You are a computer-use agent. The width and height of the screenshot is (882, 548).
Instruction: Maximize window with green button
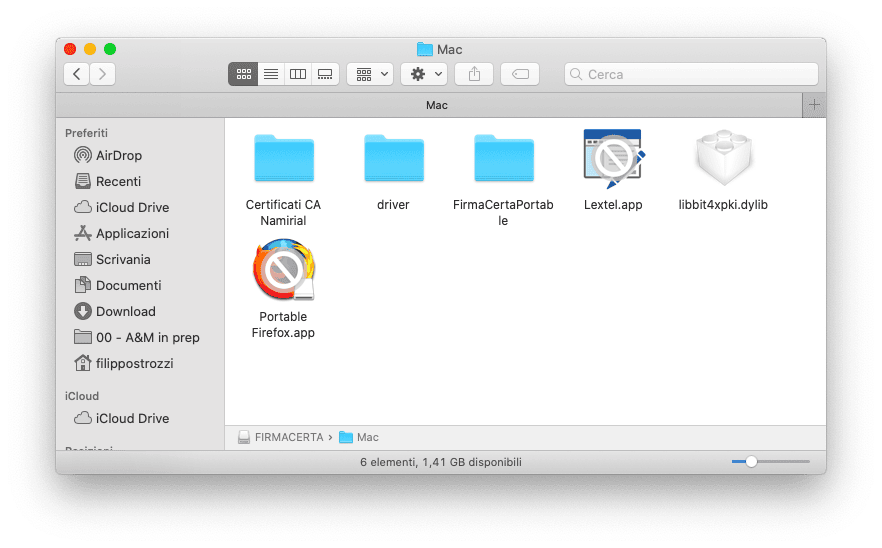(x=110, y=49)
